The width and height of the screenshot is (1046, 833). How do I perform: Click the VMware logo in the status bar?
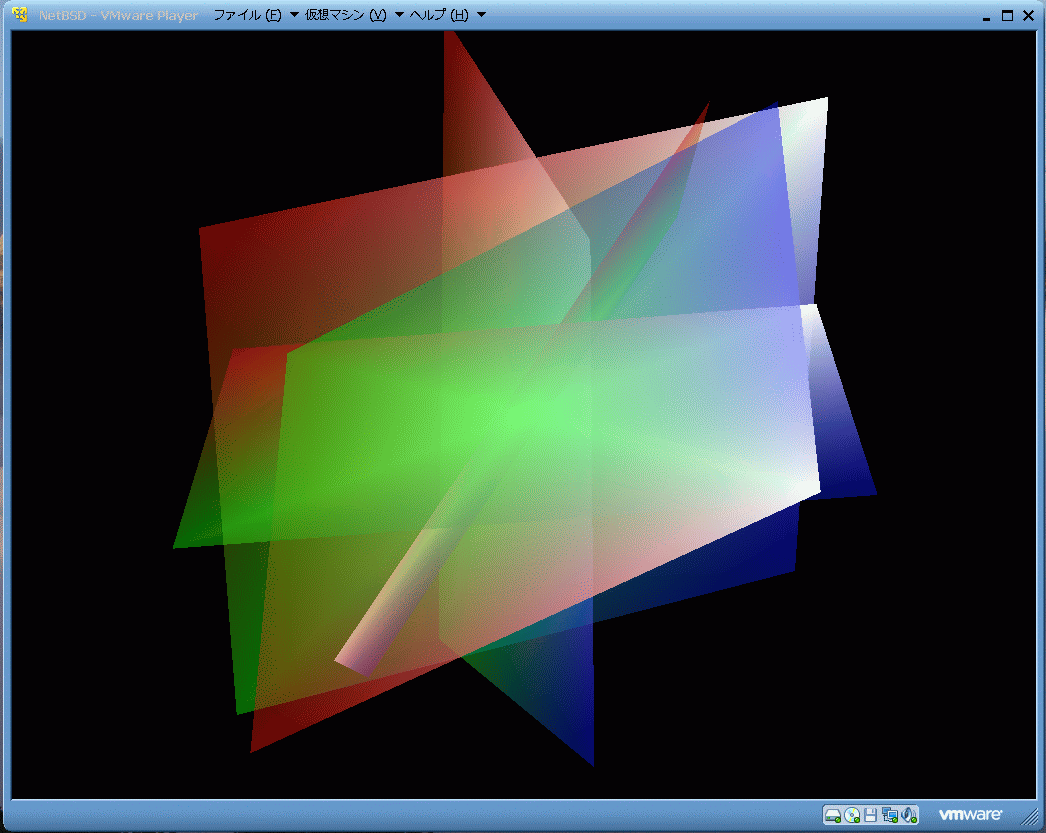tap(972, 814)
